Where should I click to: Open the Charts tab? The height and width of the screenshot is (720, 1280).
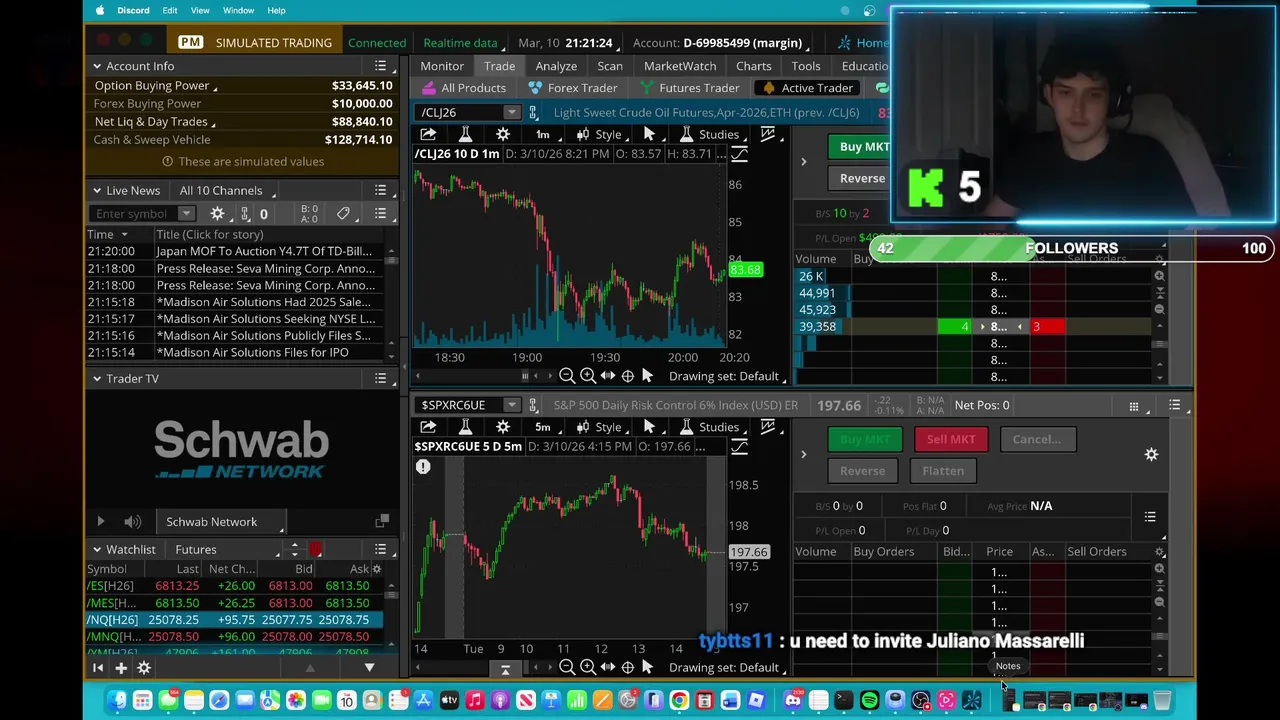(754, 66)
